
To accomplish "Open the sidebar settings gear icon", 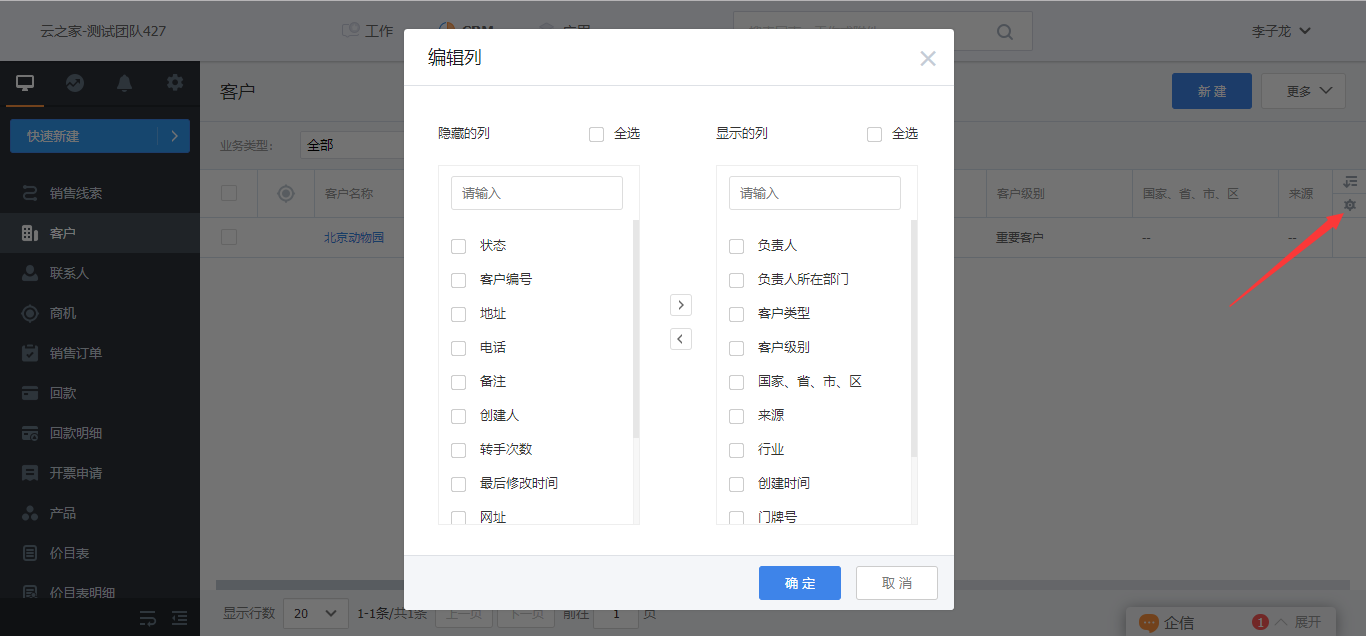I will [175, 83].
